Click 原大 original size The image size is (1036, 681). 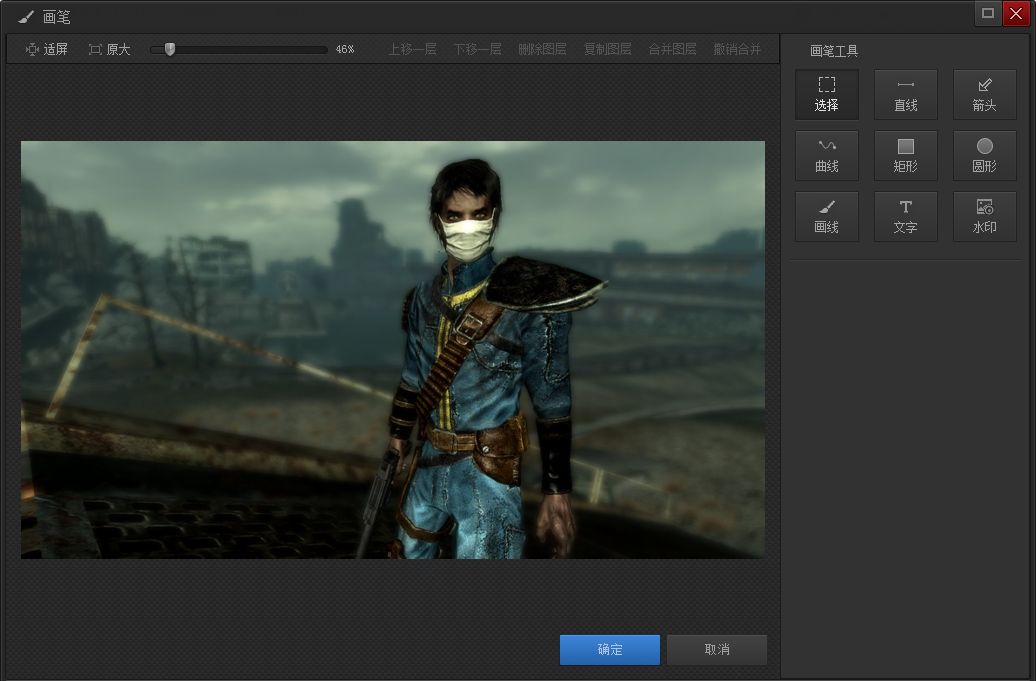(x=110, y=50)
